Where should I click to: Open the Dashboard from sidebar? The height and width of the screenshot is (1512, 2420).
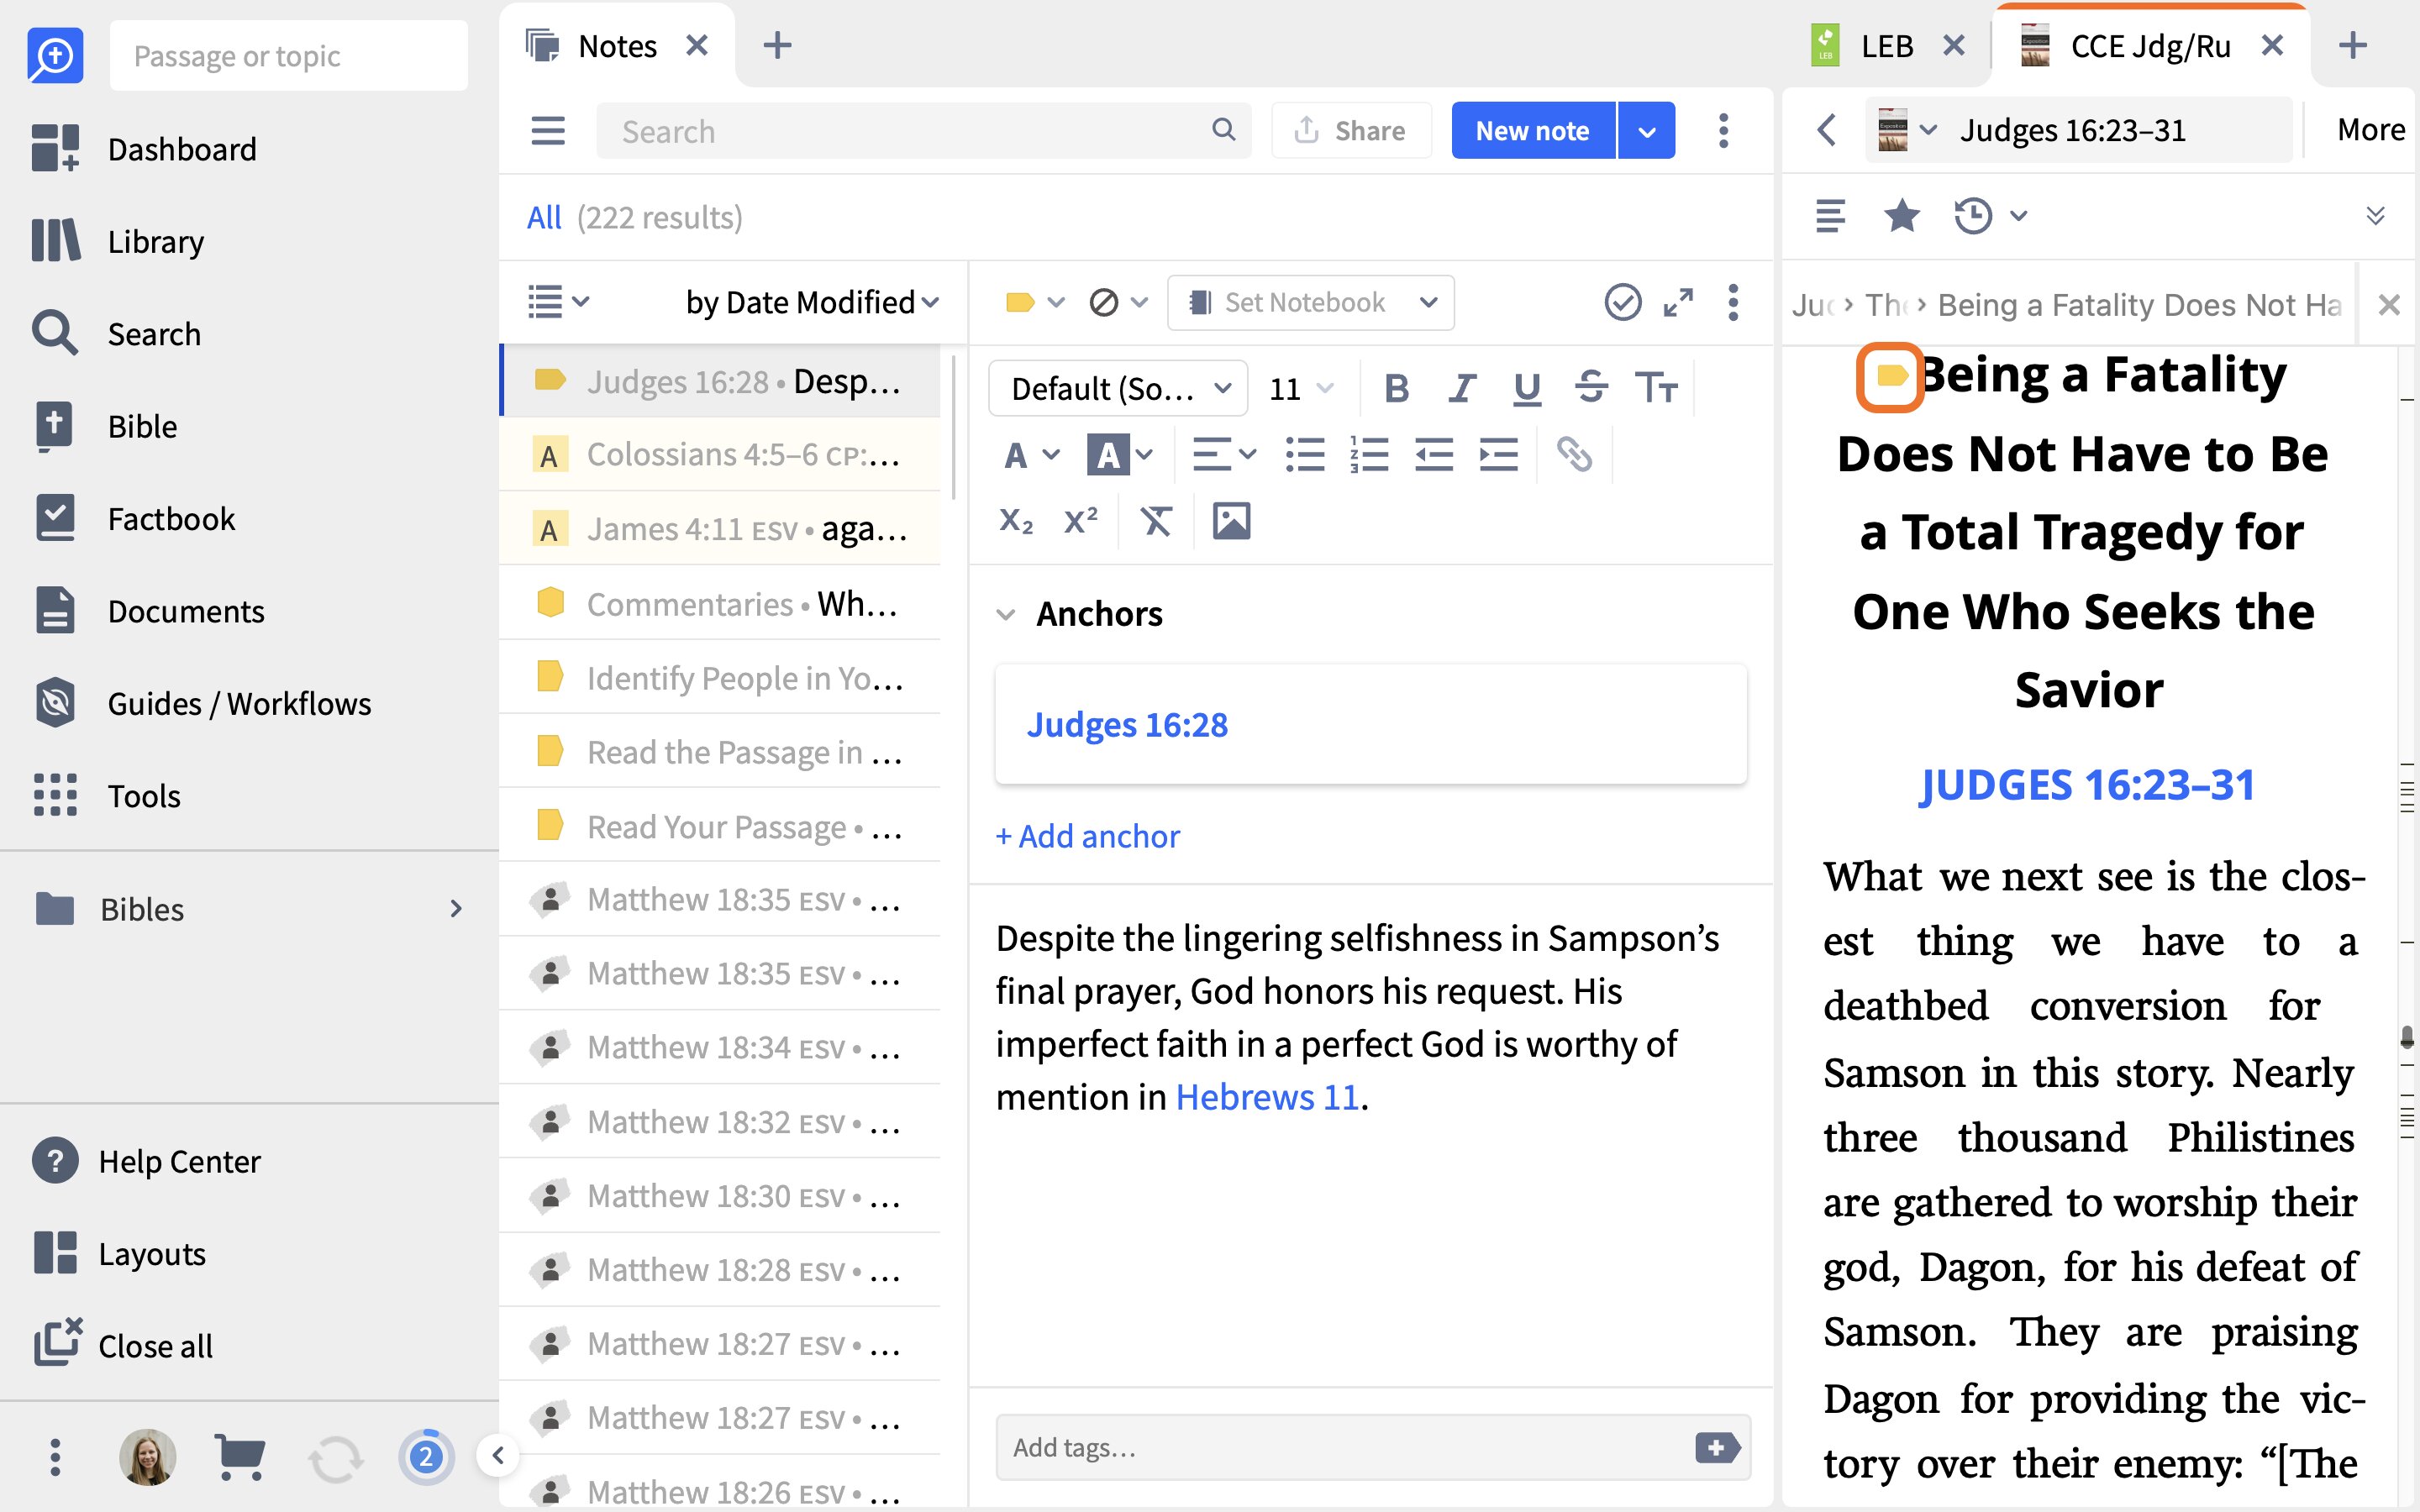[x=145, y=149]
